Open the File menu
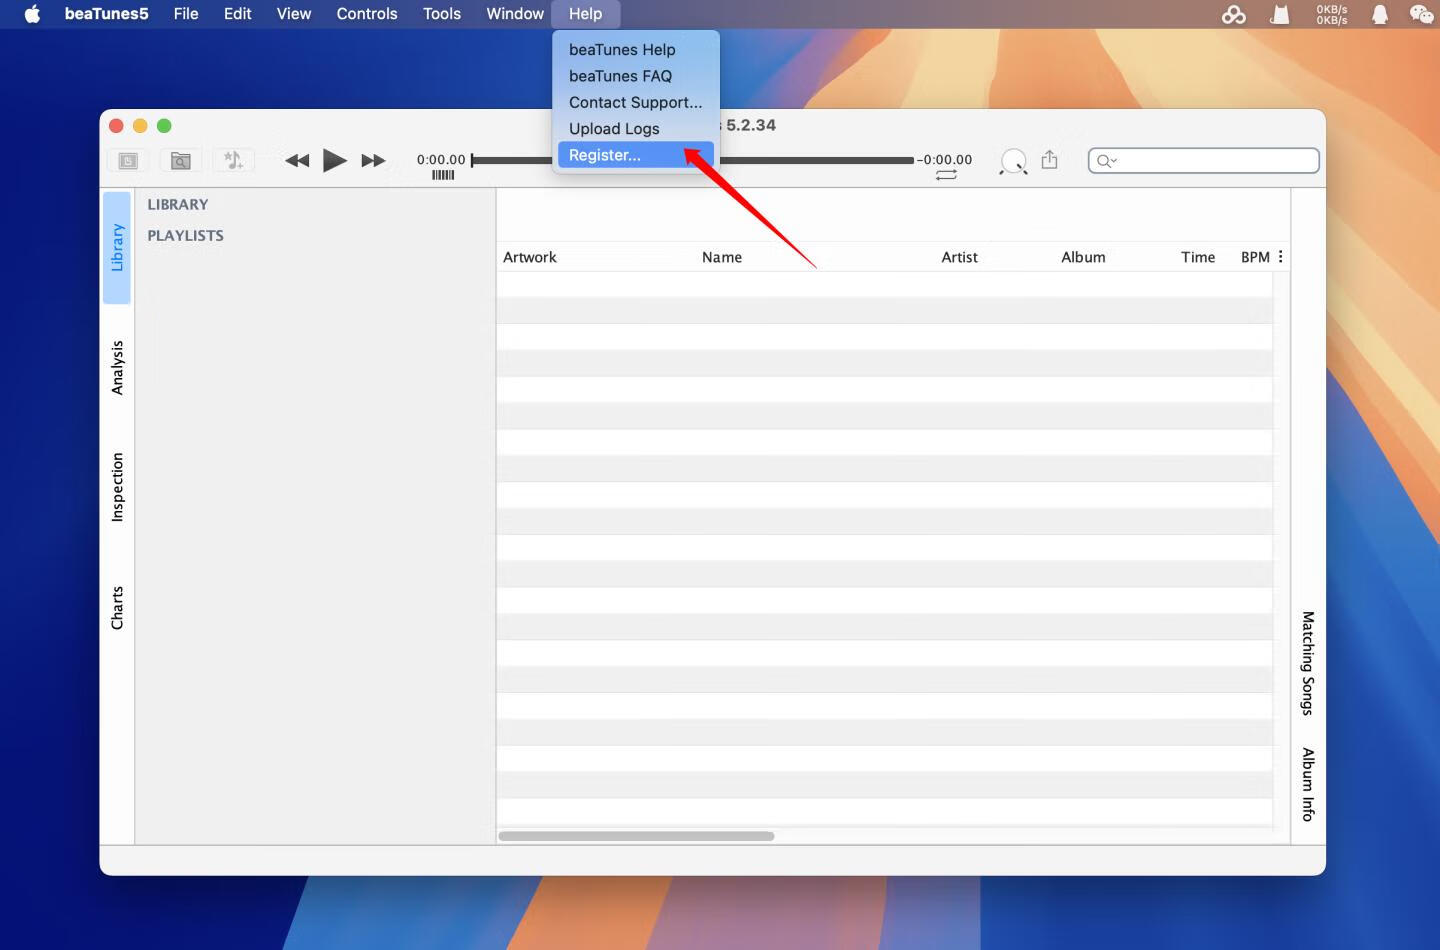 tap(186, 14)
